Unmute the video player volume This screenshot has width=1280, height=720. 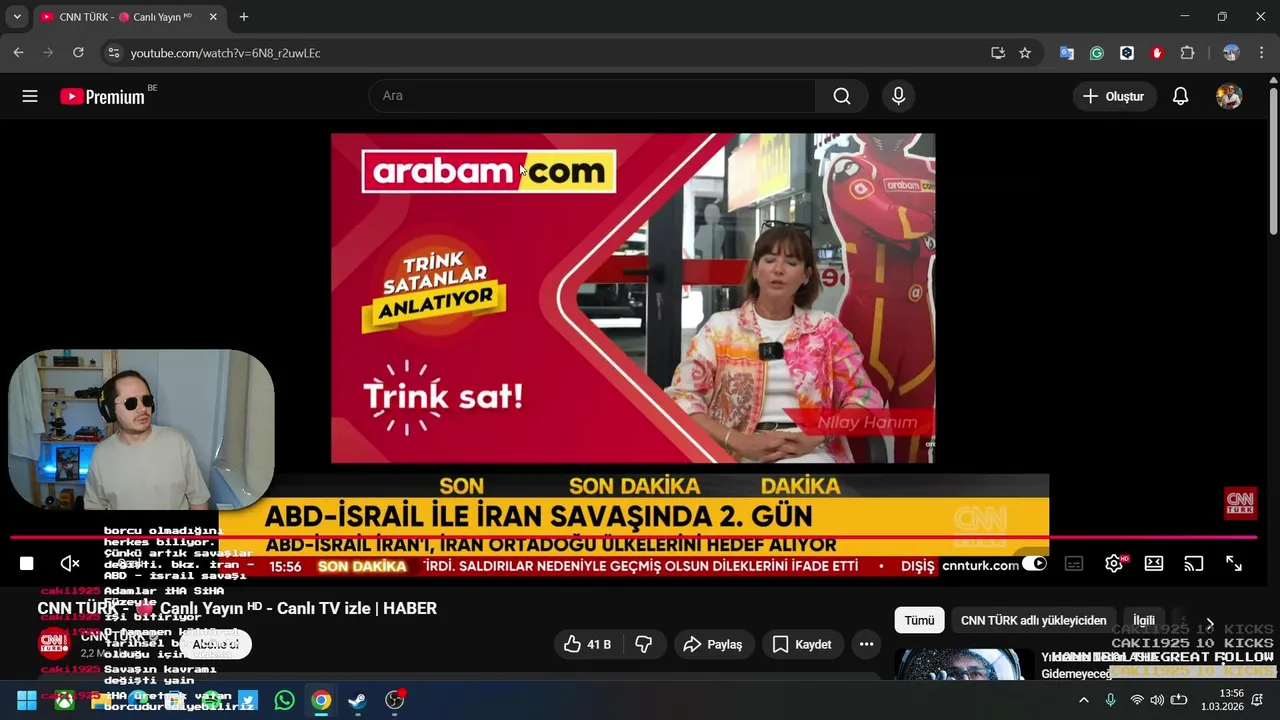point(70,564)
